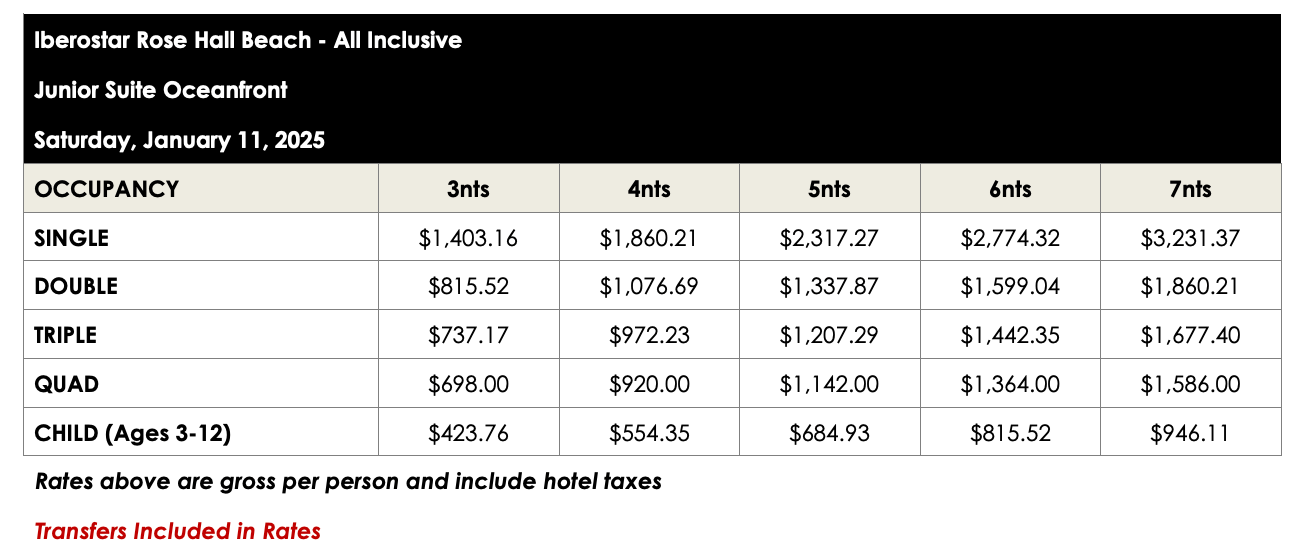This screenshot has height=554, width=1300.
Task: Click the single 3nts rate $1,403.16
Action: 469,238
